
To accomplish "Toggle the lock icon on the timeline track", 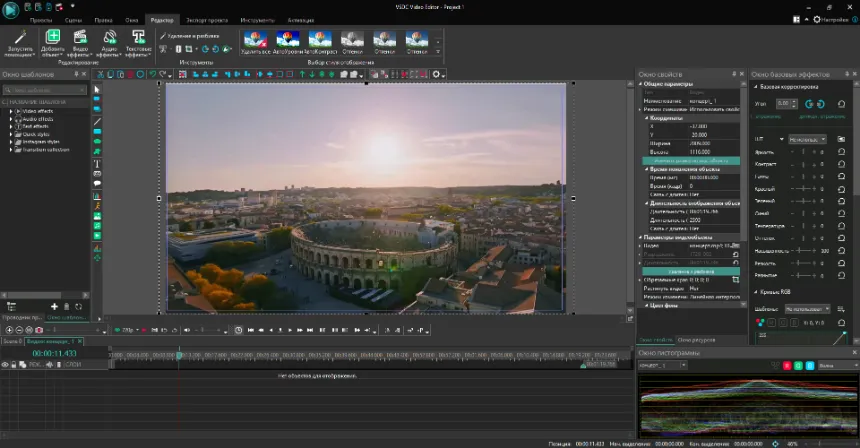I will (x=14, y=364).
